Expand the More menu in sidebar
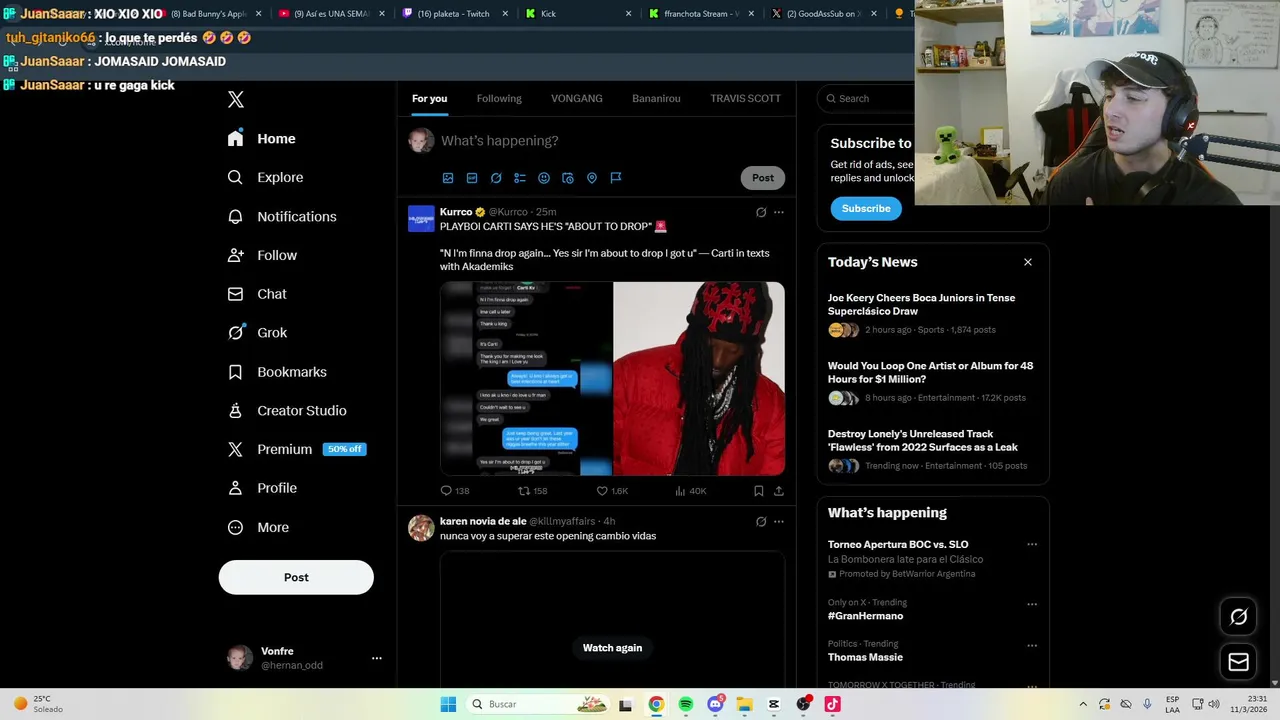 (258, 527)
